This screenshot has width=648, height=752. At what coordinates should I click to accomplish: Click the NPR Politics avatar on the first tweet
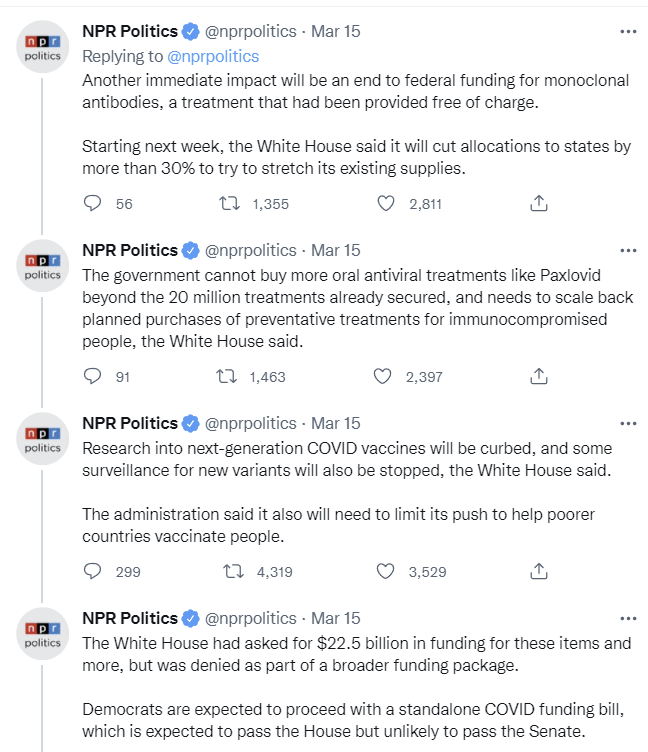click(42, 46)
